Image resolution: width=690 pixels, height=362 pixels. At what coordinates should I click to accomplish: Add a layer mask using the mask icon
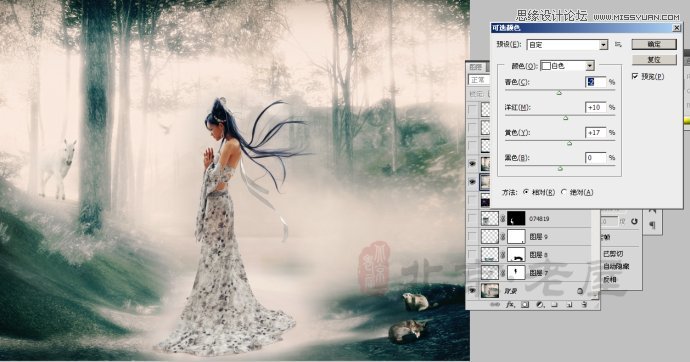pos(525,304)
